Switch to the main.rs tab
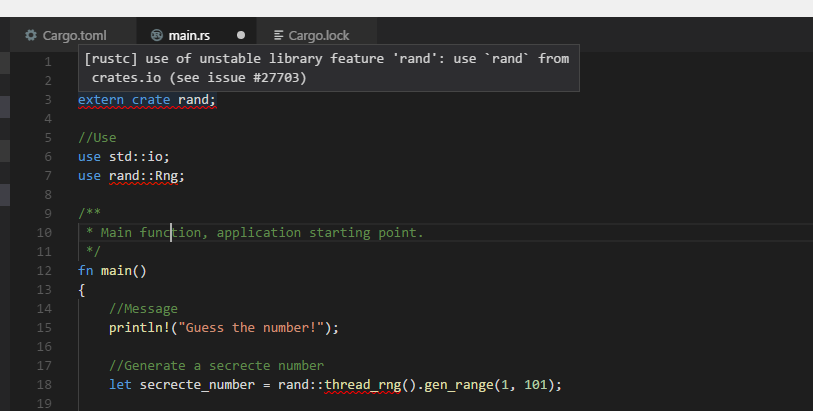Screen dimensions: 813x411 click(197, 35)
